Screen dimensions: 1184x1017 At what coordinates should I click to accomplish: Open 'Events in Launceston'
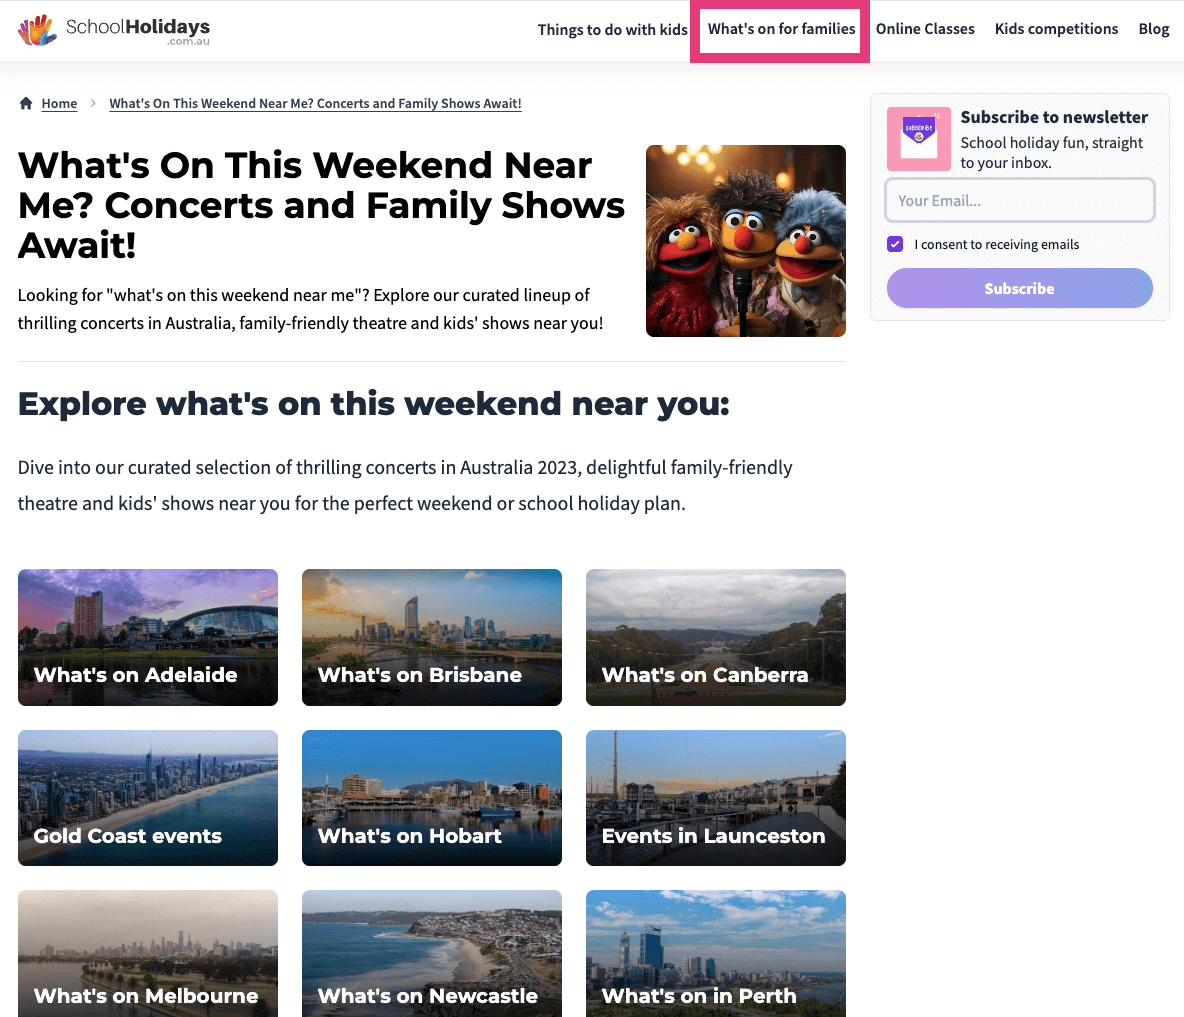tap(715, 798)
